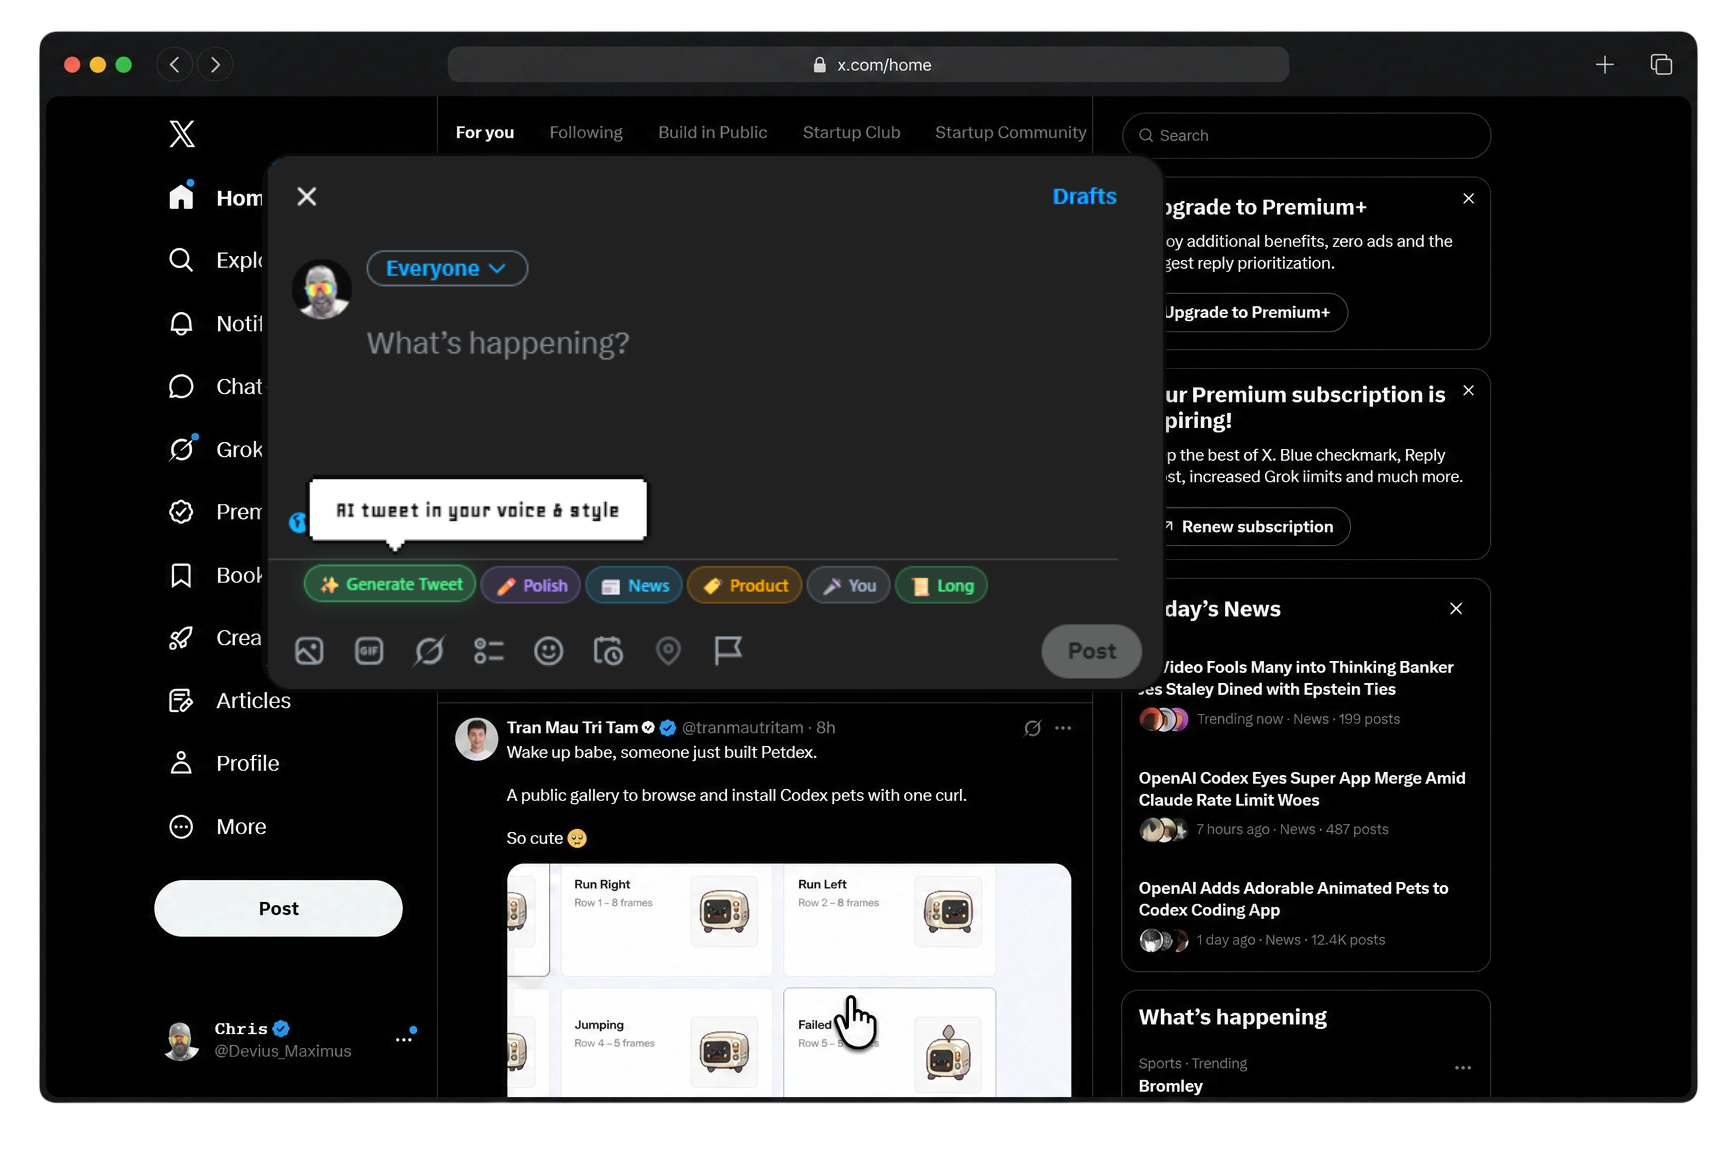This screenshot has width=1732, height=1152.
Task: Tag a location on the post
Action: pos(668,651)
